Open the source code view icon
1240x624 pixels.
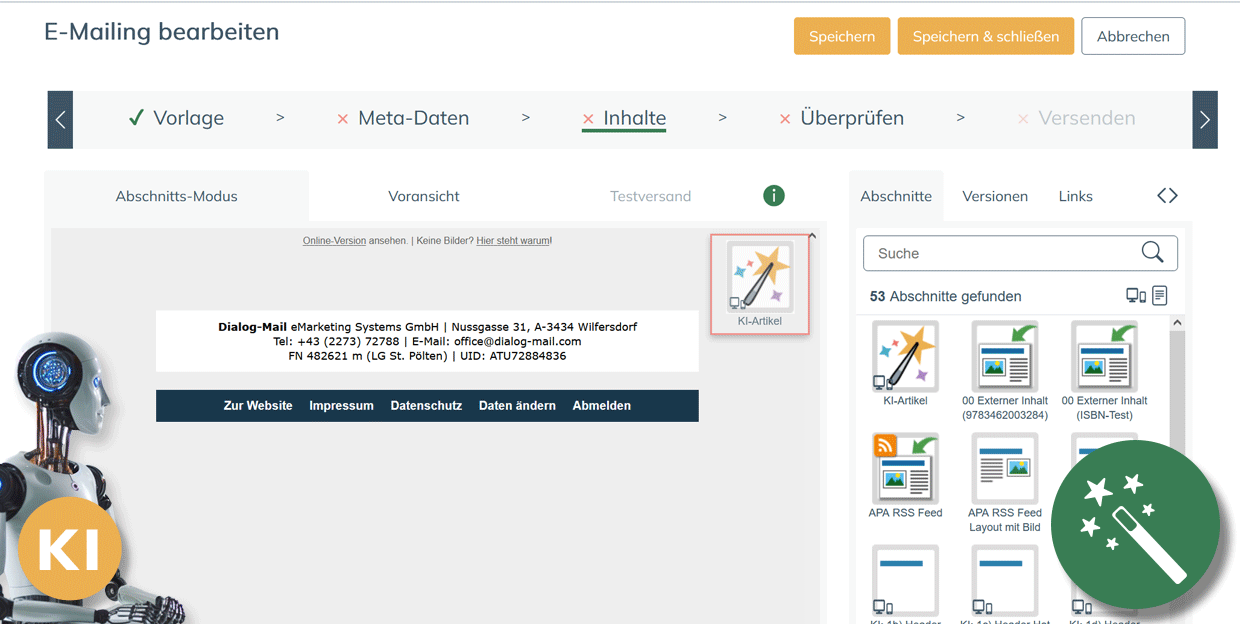coord(1167,196)
